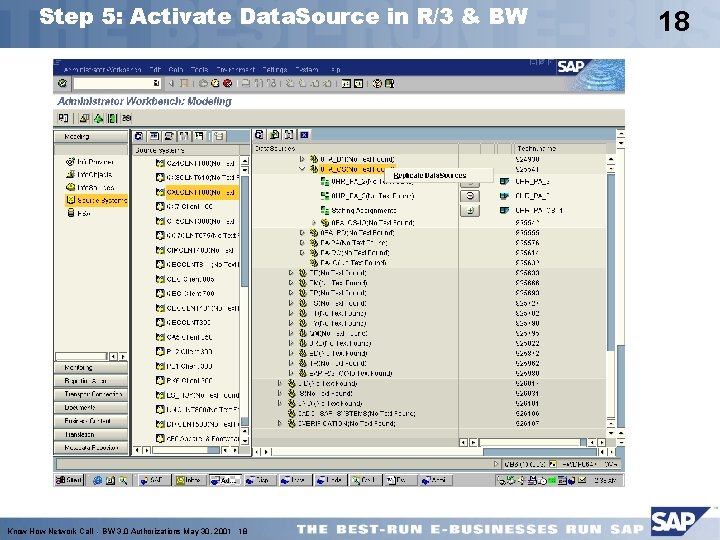Open the Goto menu
Image resolution: width=720 pixels, height=540 pixels.
point(176,70)
